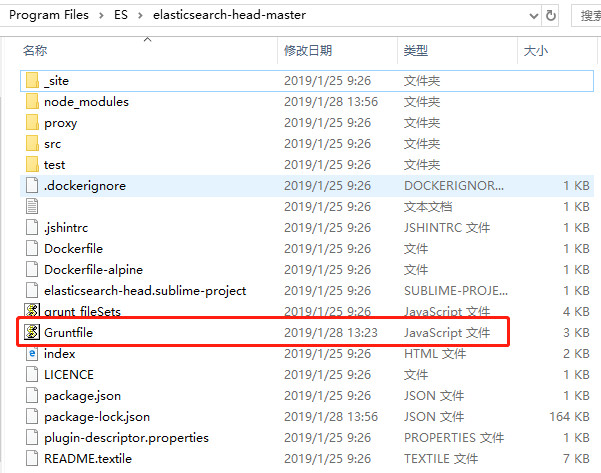601x473 pixels.
Task: Click the proxy folder icon
Action: click(x=32, y=123)
